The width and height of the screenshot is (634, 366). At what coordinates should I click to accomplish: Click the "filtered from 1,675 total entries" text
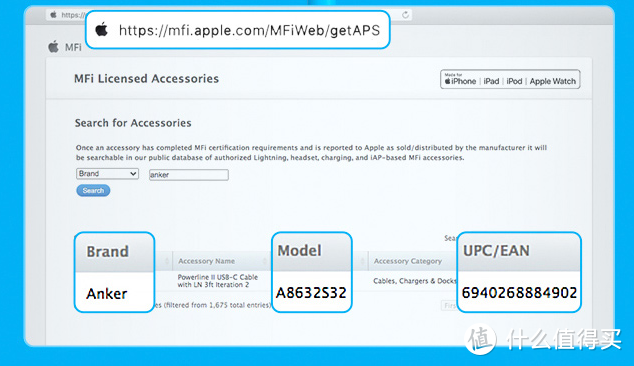click(218, 305)
